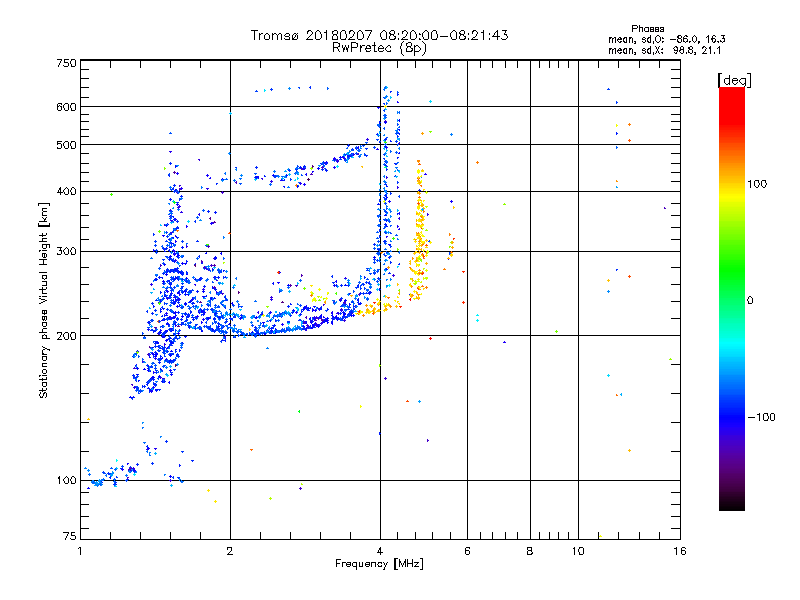Click the plot title 'Tromsø 20180207 08:20:00-08:21:43'
This screenshot has width=800, height=600.
coord(379,35)
